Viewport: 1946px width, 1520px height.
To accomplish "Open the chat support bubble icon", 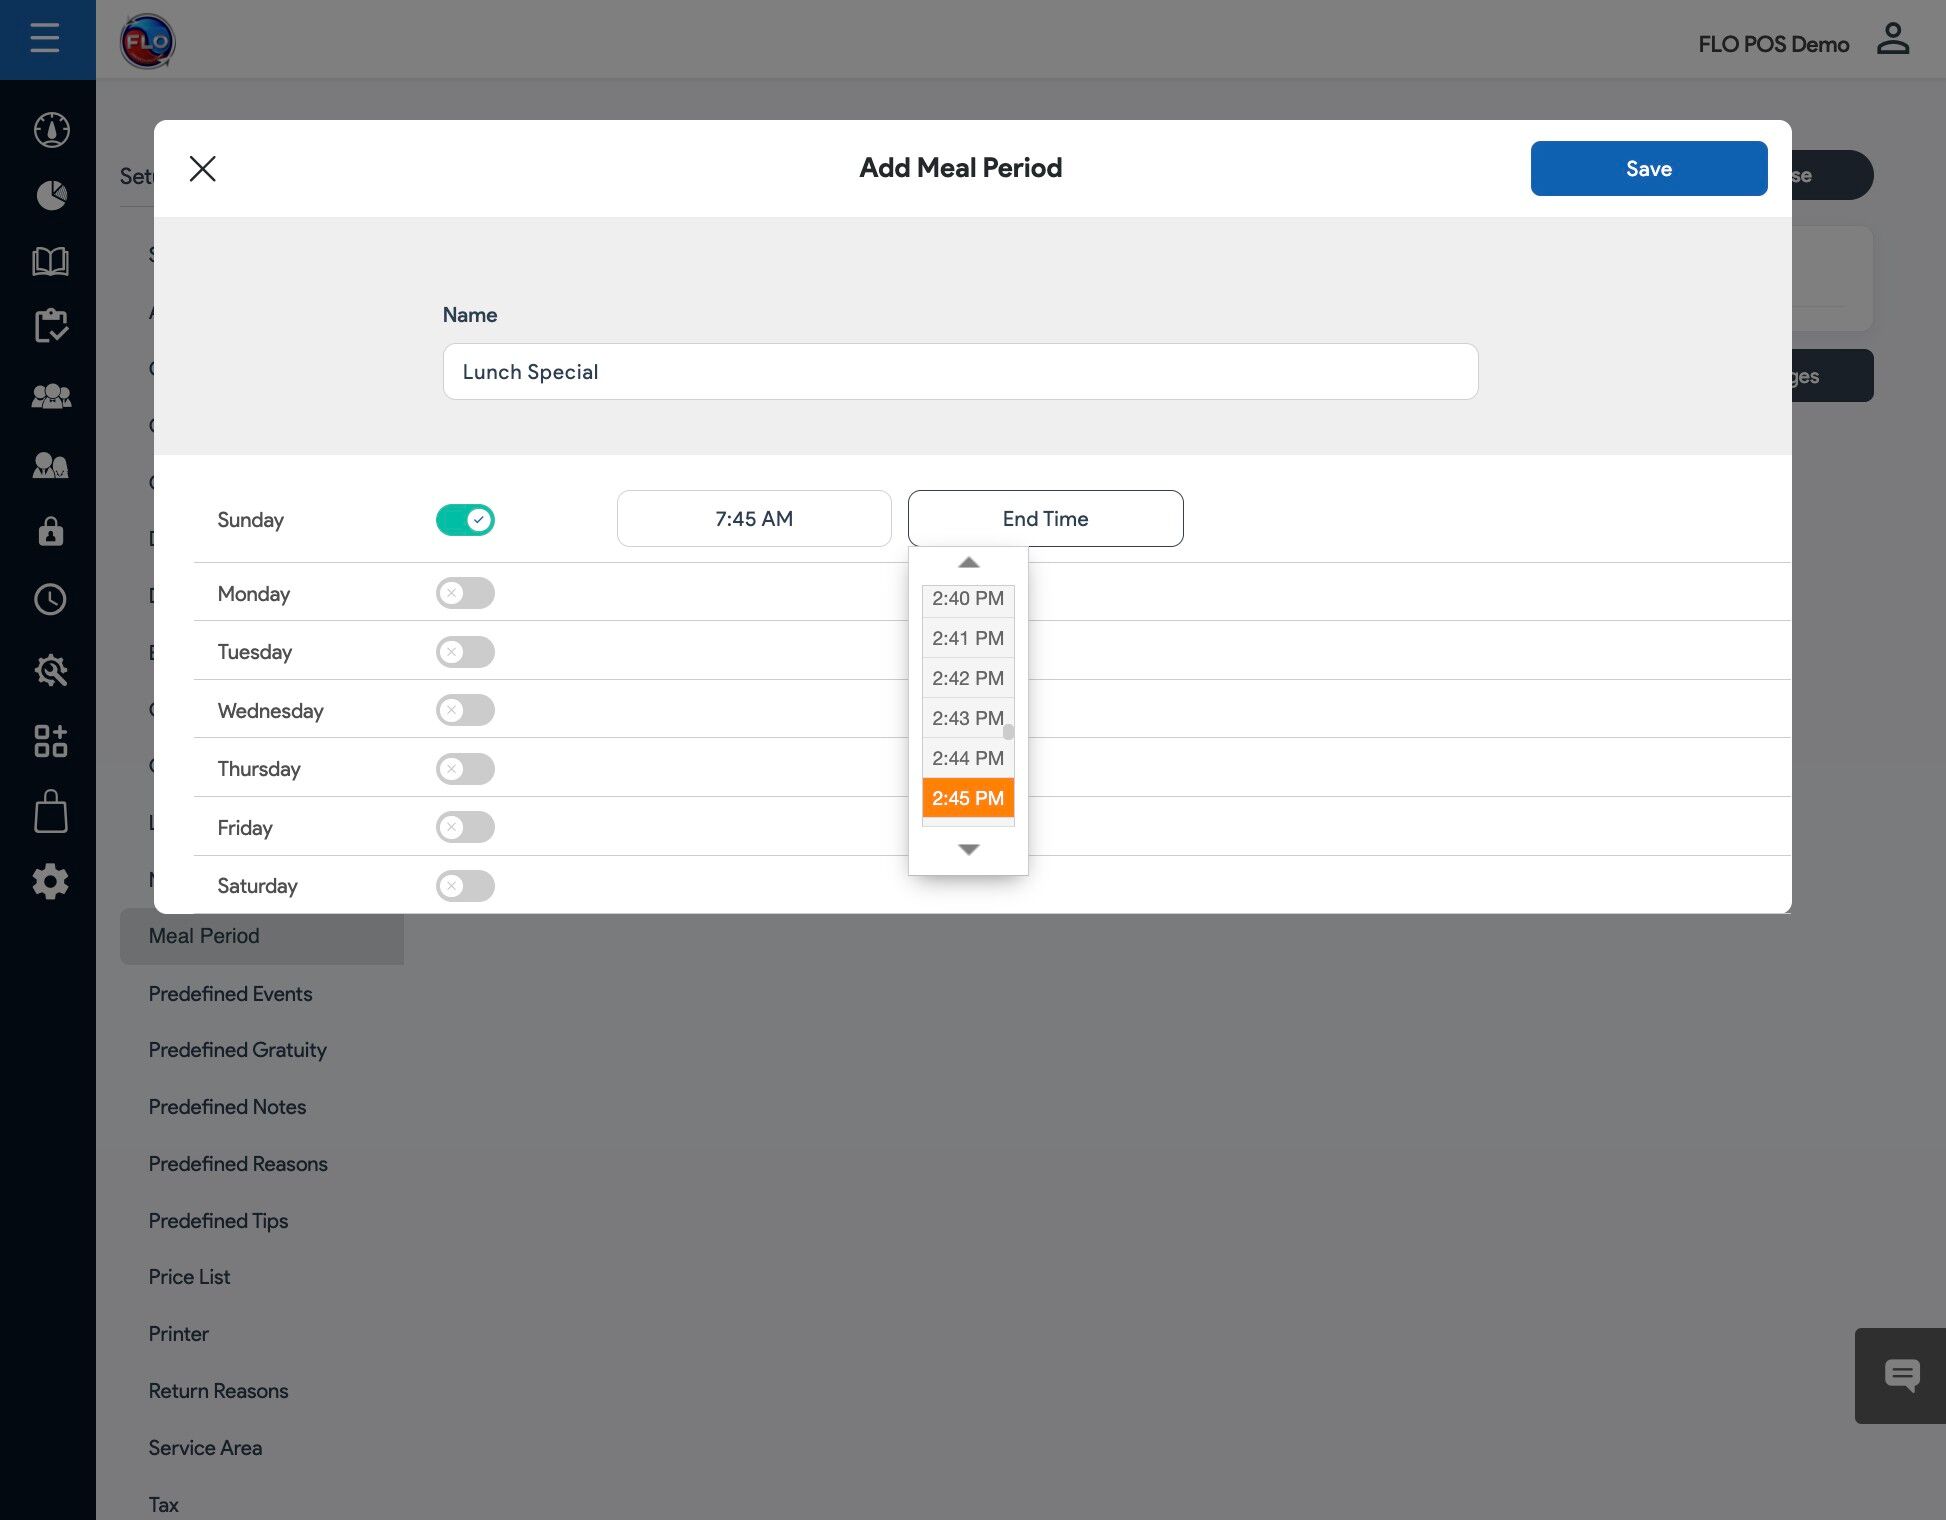I will click(1901, 1376).
